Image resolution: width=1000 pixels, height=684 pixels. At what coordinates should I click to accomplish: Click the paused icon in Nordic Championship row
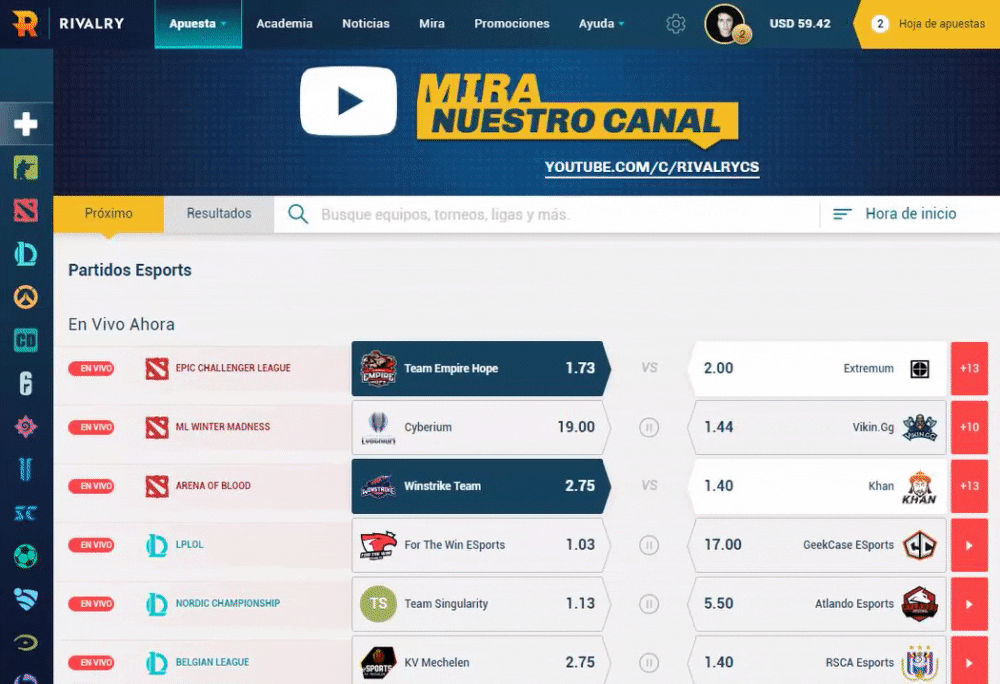[x=649, y=604]
